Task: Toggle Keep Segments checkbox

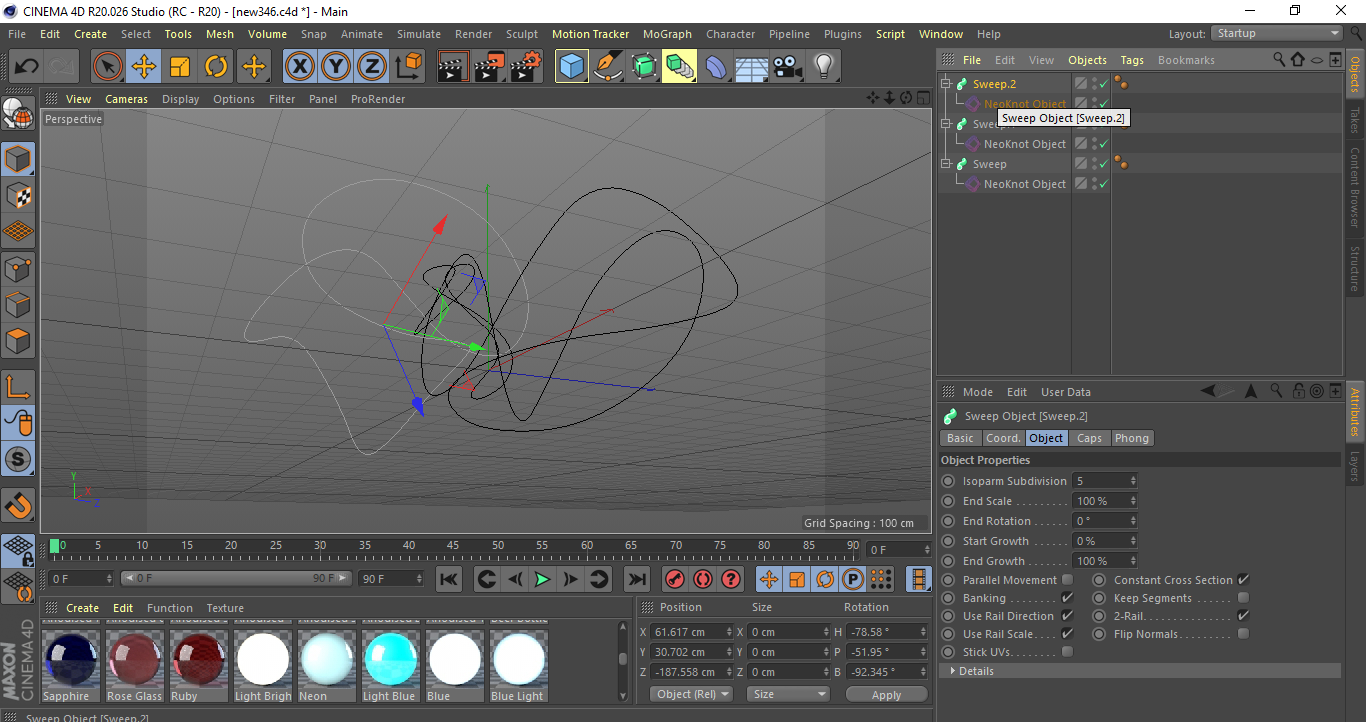Action: [x=1243, y=598]
